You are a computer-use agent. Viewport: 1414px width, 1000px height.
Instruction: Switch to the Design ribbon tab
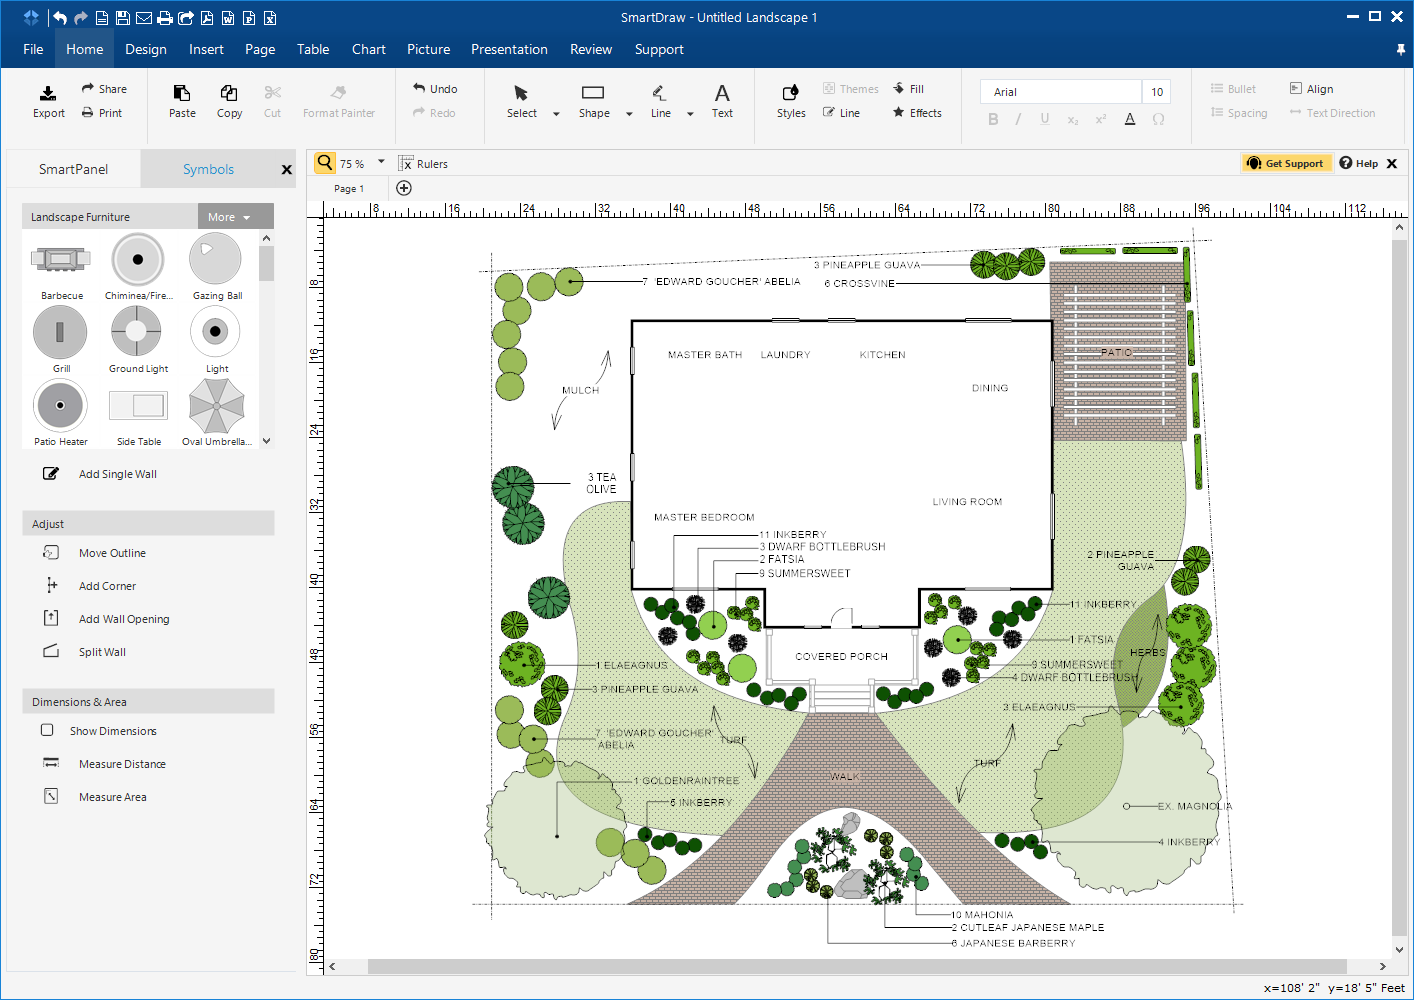coord(146,48)
